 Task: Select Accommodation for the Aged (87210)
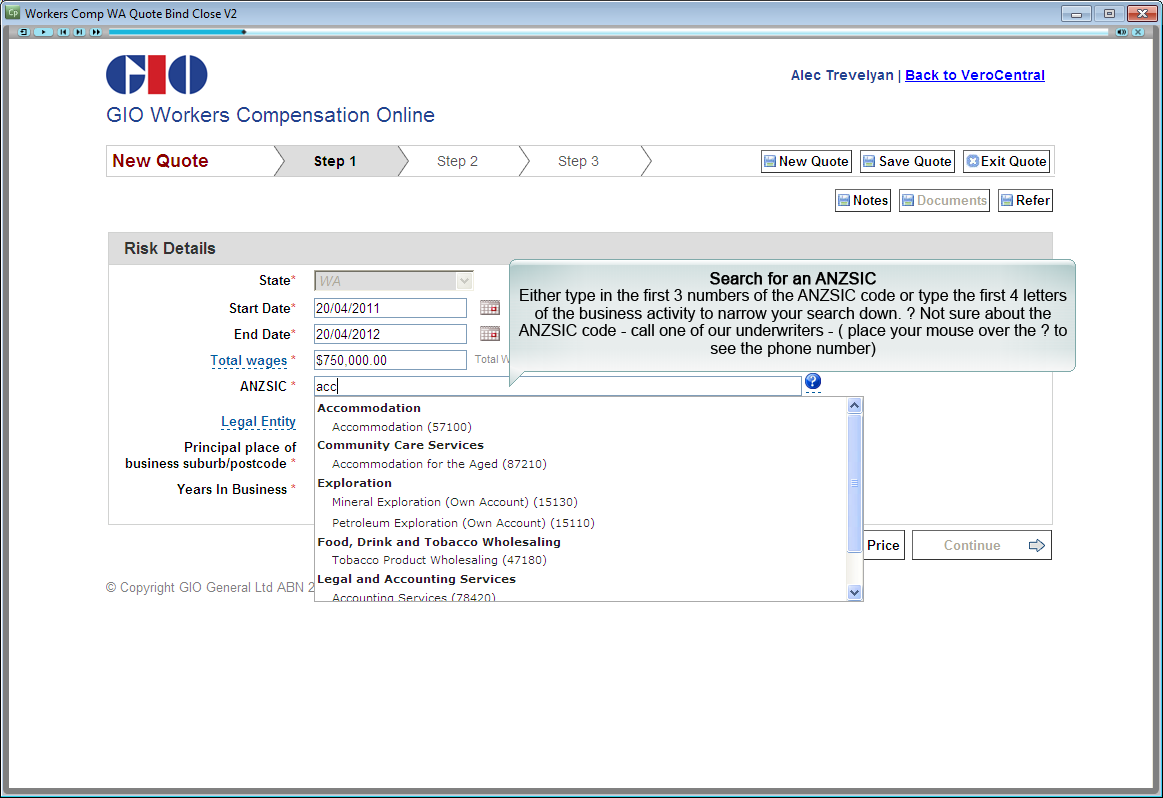pyautogui.click(x=439, y=464)
